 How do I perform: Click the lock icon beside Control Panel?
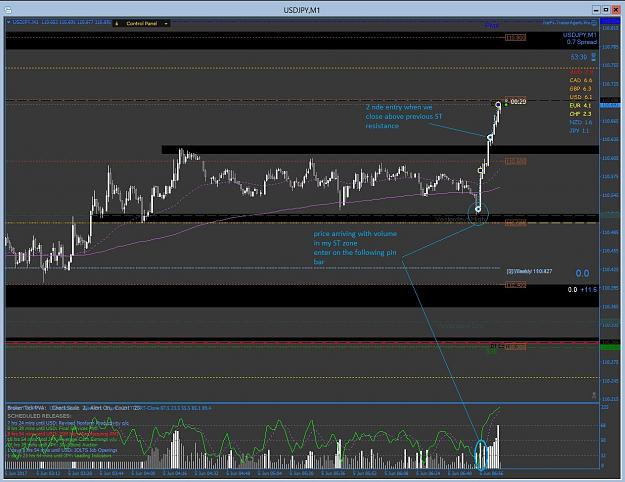(117, 24)
